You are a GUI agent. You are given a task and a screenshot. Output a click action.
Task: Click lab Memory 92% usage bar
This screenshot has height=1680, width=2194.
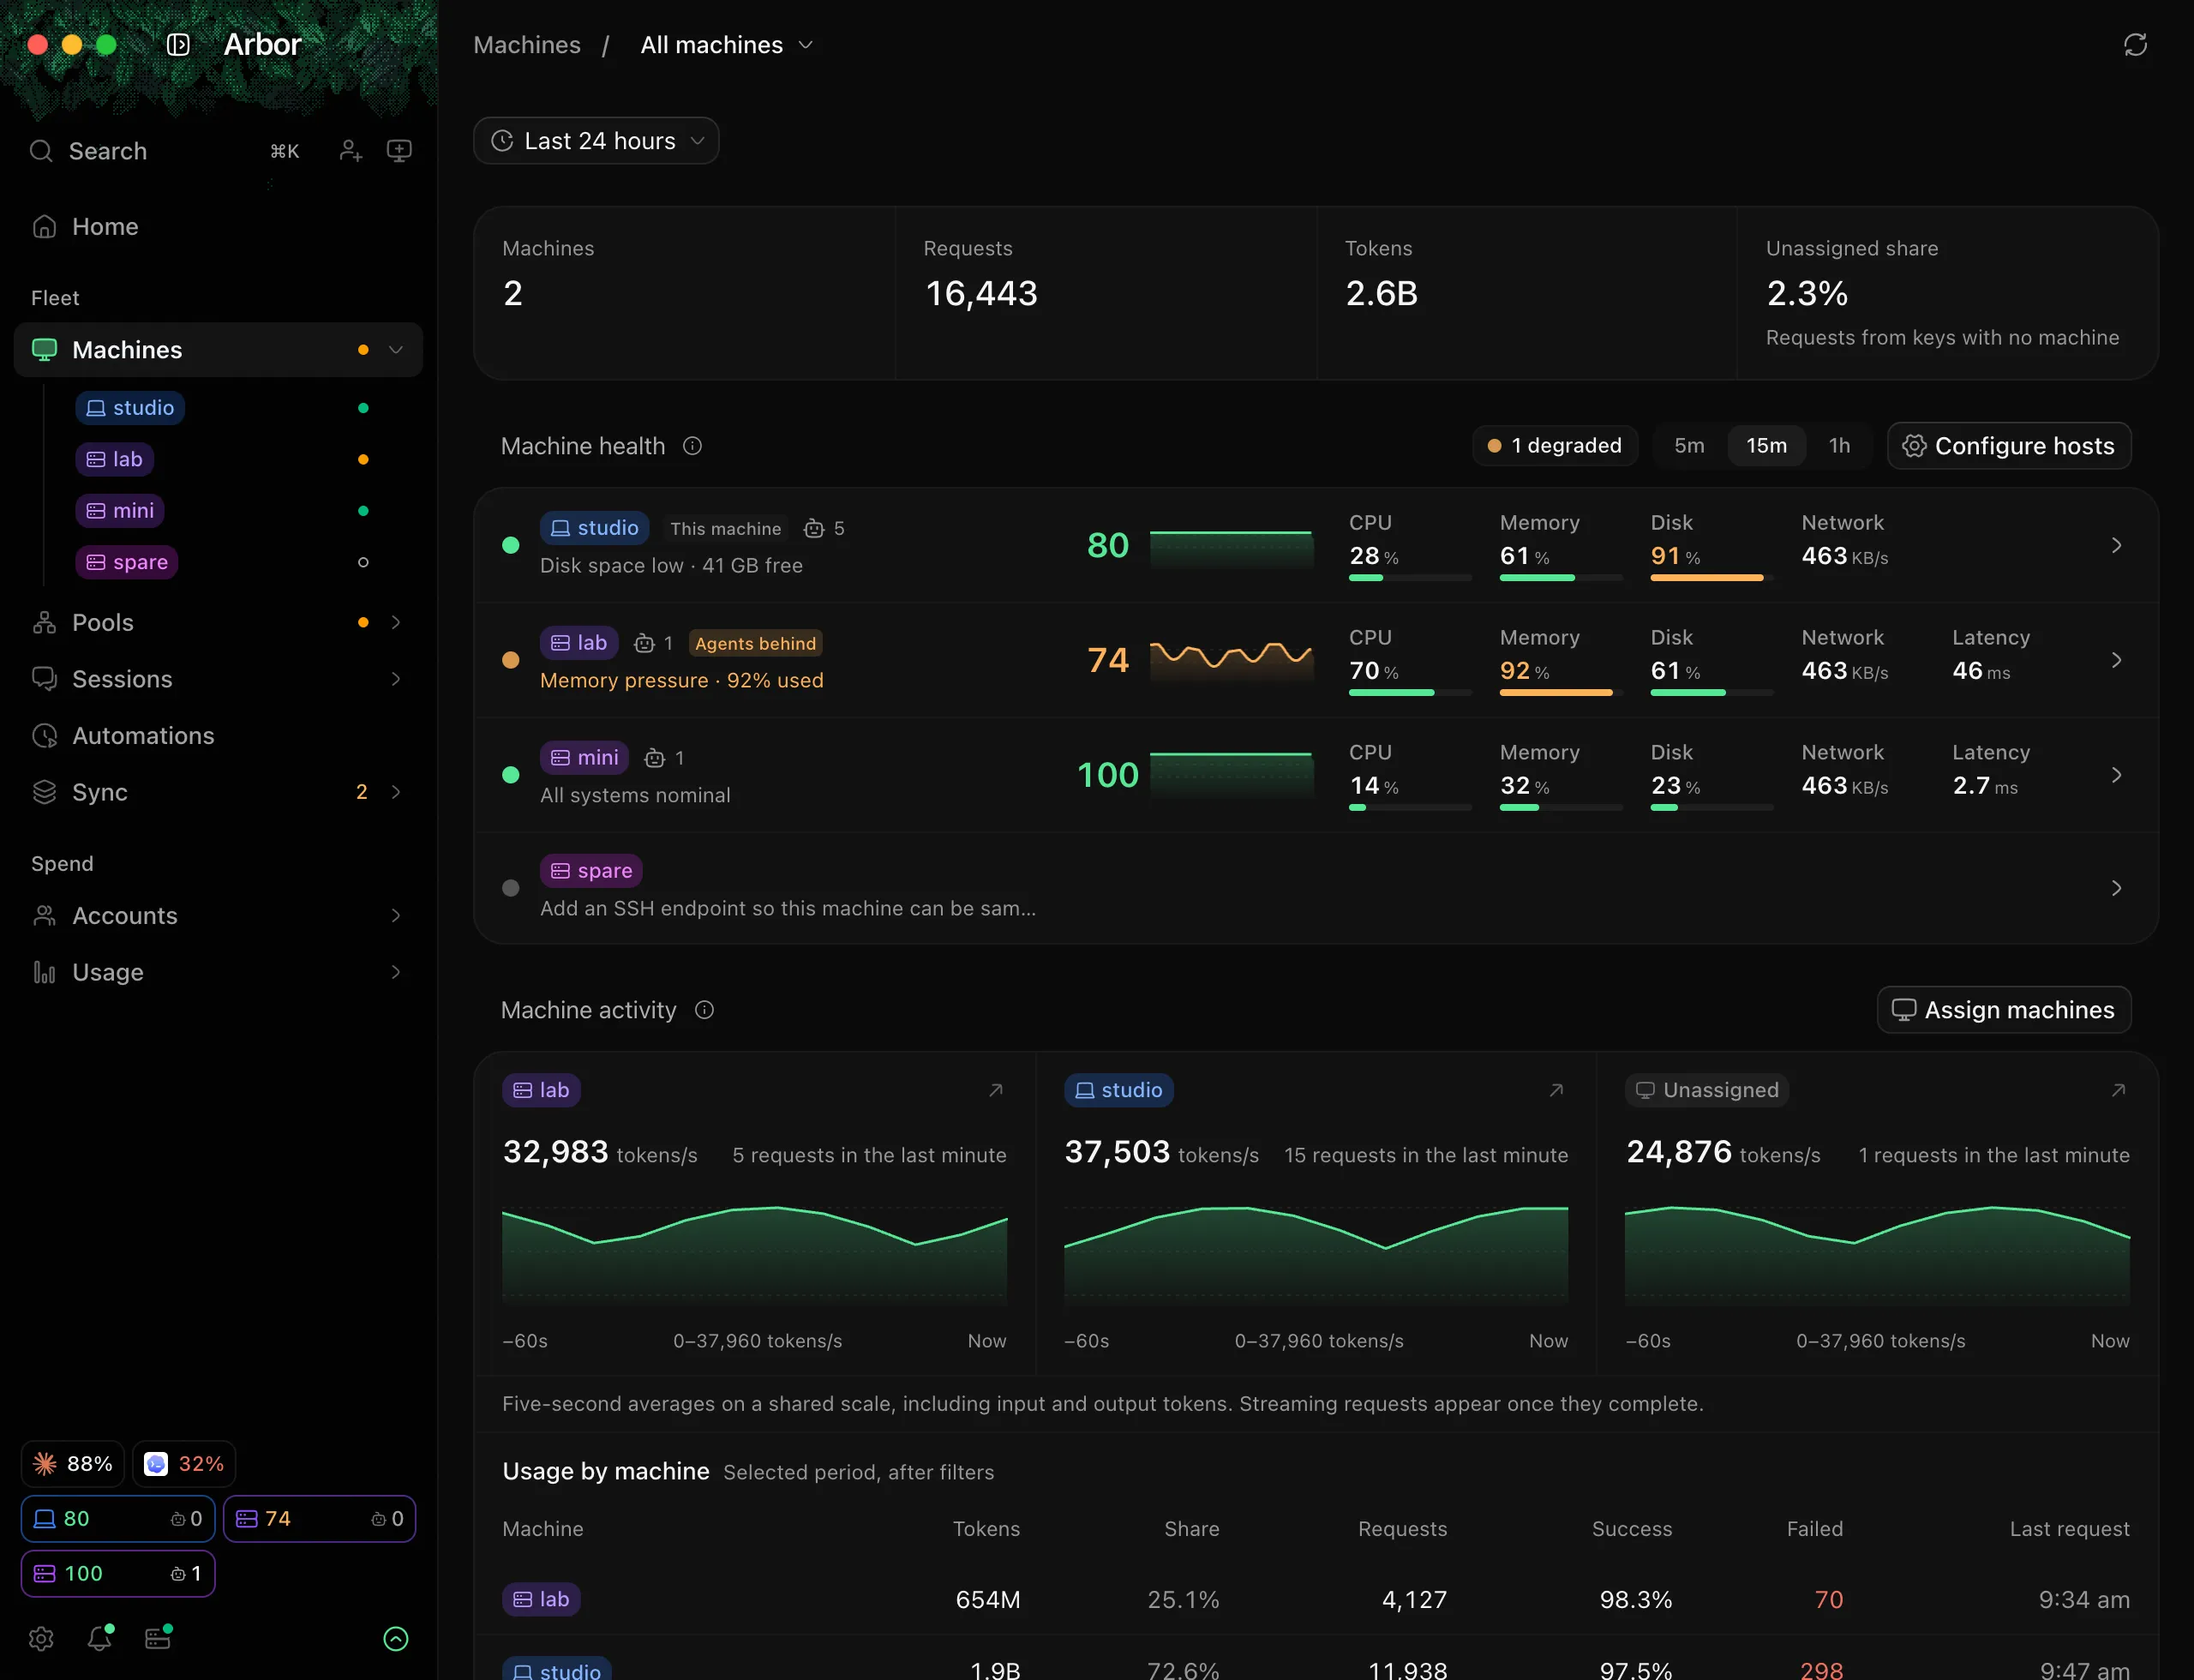(x=1560, y=693)
